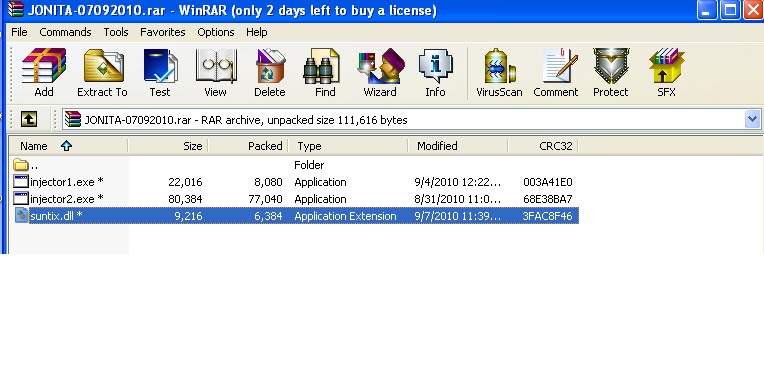Run the Test archive tool

coord(160,73)
